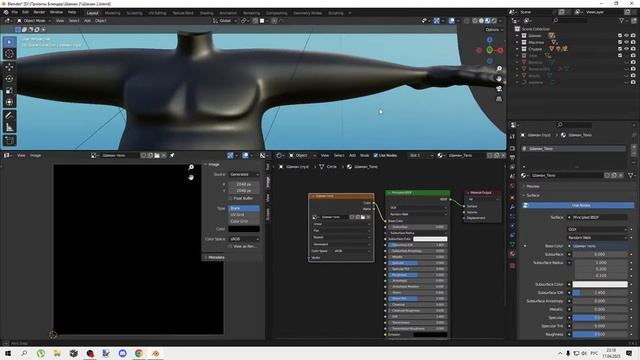Viewport: 640px width, 360px height.
Task: Switch to the Layout workspace tab
Action: pos(92,13)
